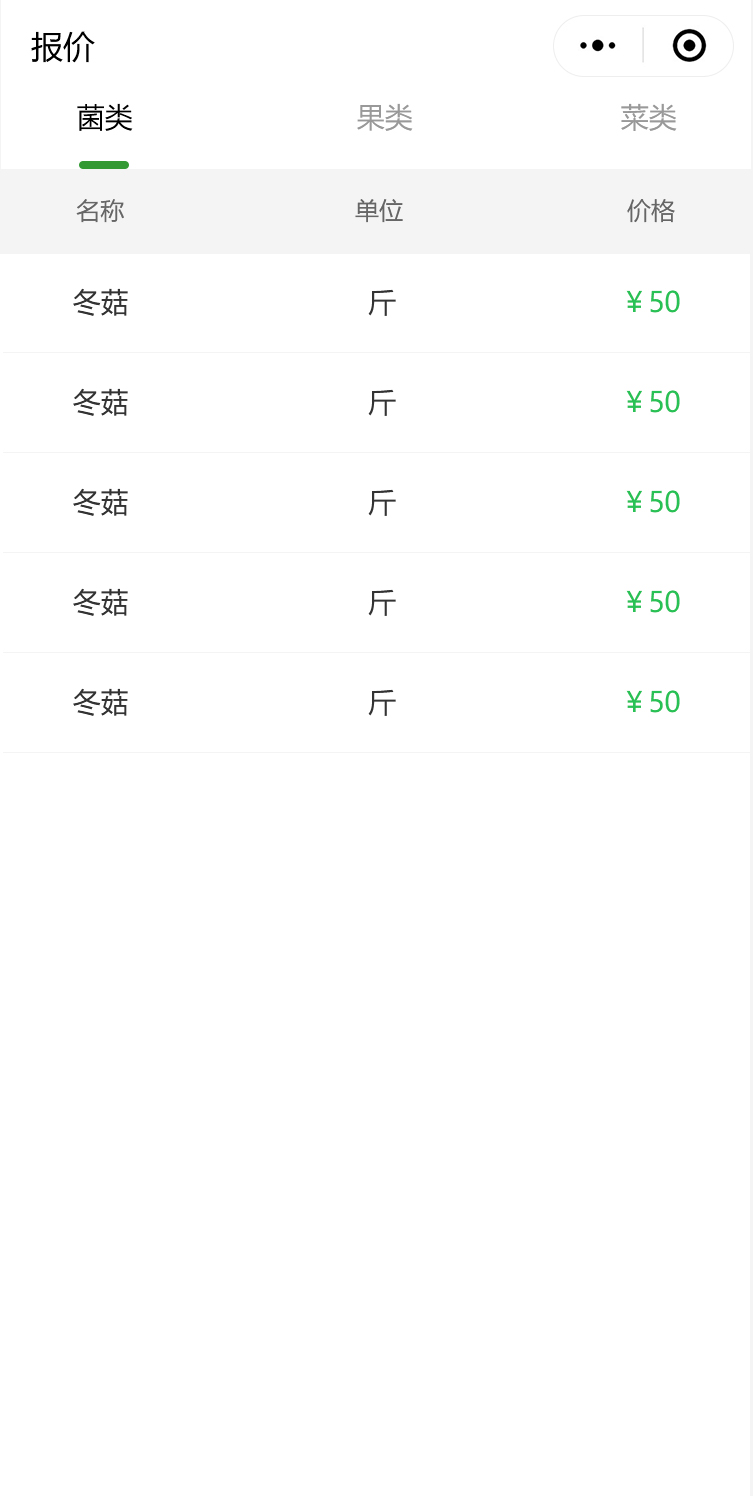Click the 斤 unit in first row
Viewport: 753px width, 1496px height.
click(x=382, y=302)
